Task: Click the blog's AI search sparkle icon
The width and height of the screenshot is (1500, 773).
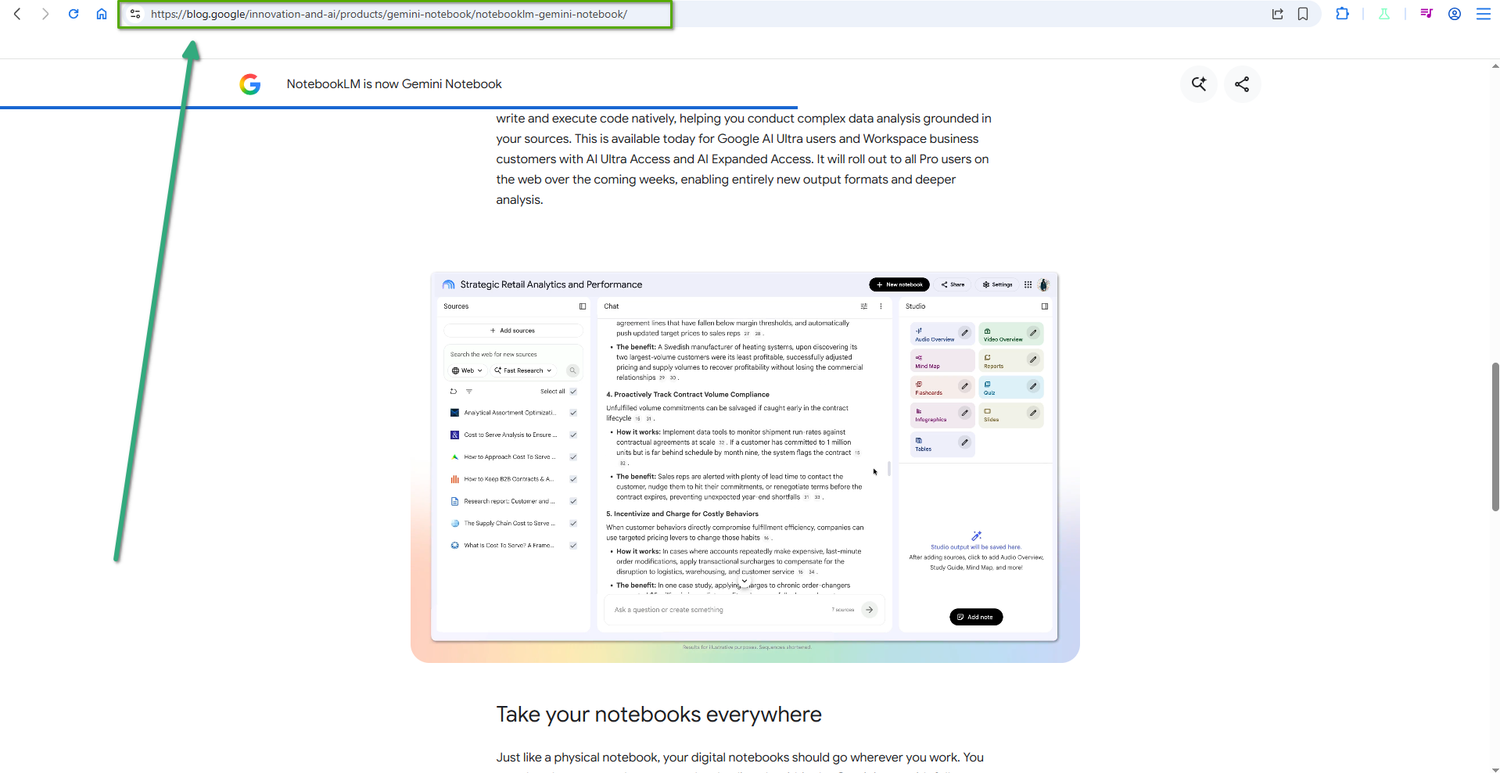Action: tap(1199, 84)
